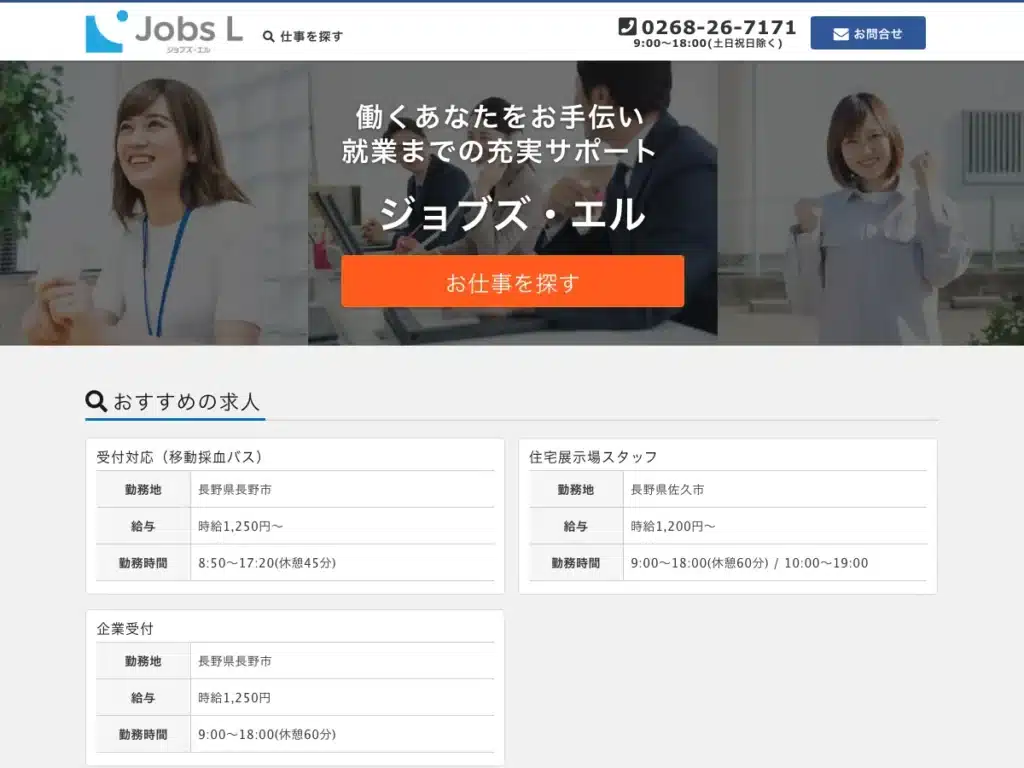Click the Jobs L logo
Image resolution: width=1024 pixels, height=768 pixels.
(x=164, y=32)
